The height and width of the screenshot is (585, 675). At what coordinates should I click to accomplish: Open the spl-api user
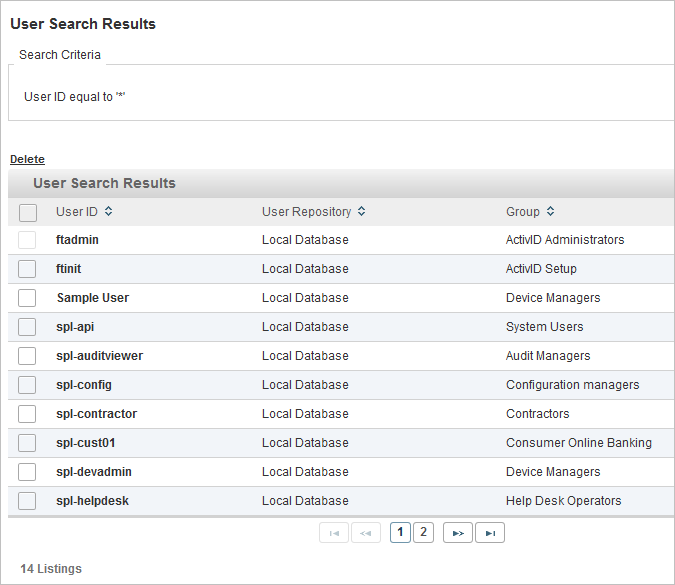[x=75, y=327]
